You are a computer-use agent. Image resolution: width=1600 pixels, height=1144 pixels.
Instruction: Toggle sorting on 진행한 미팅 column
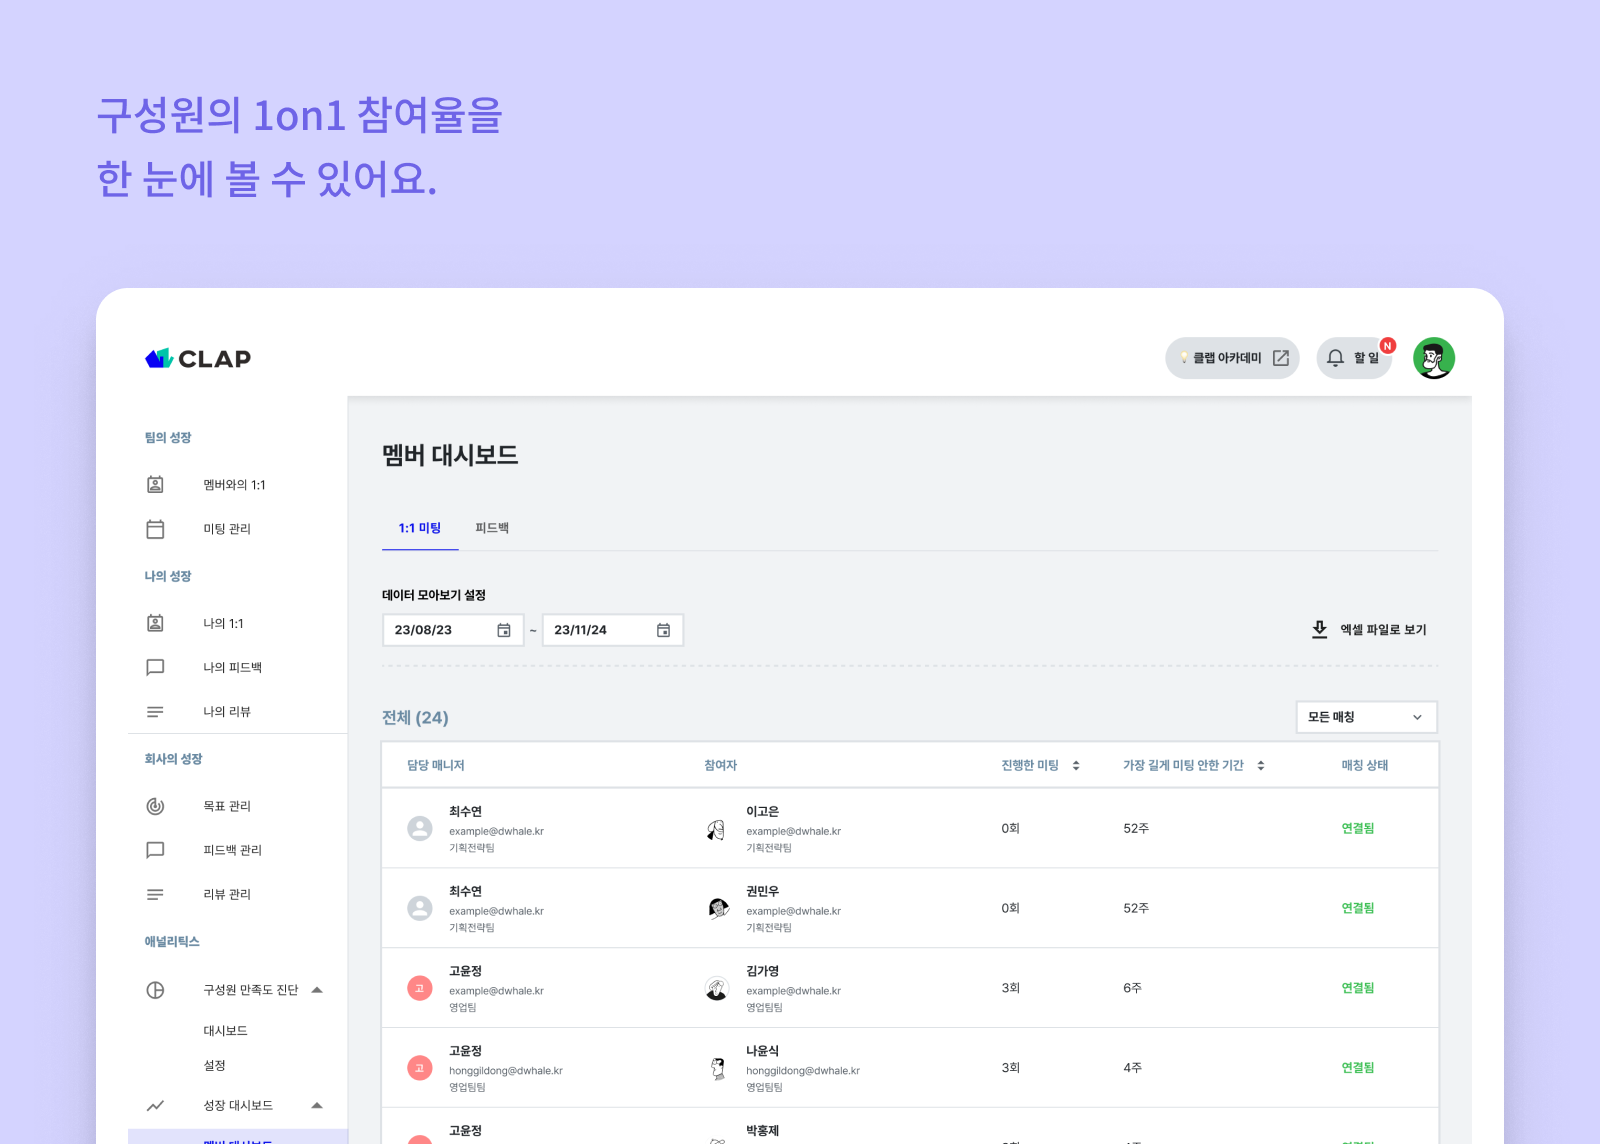tap(1076, 765)
